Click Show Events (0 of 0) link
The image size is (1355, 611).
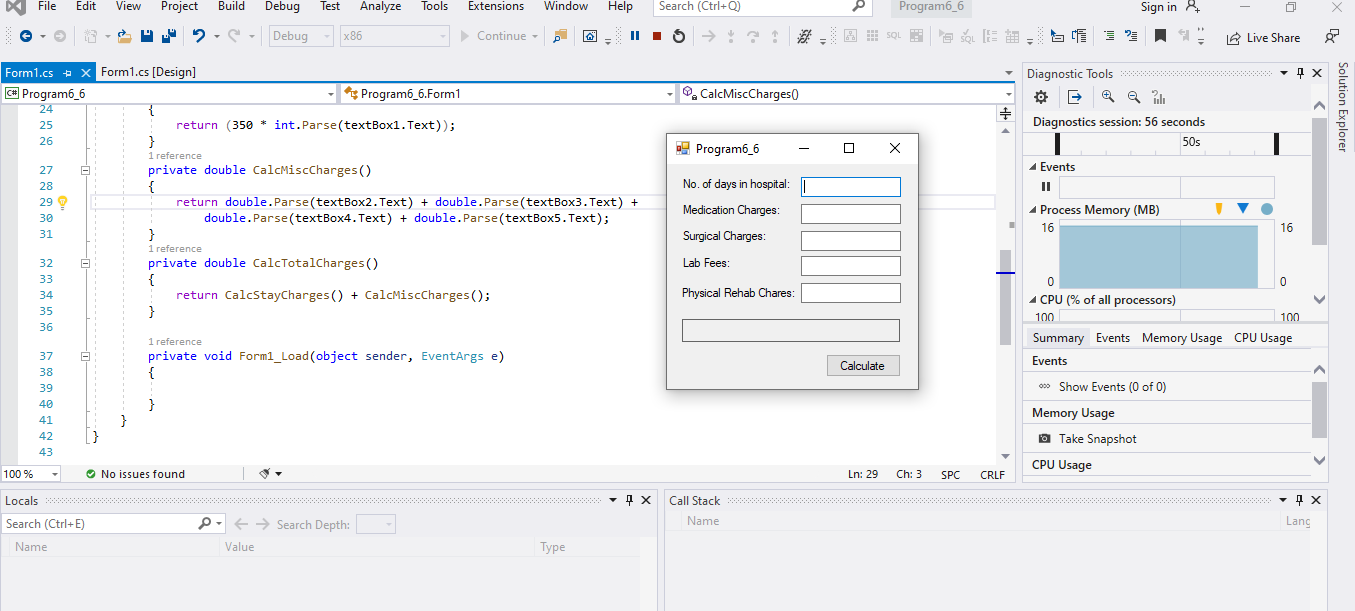point(1112,387)
